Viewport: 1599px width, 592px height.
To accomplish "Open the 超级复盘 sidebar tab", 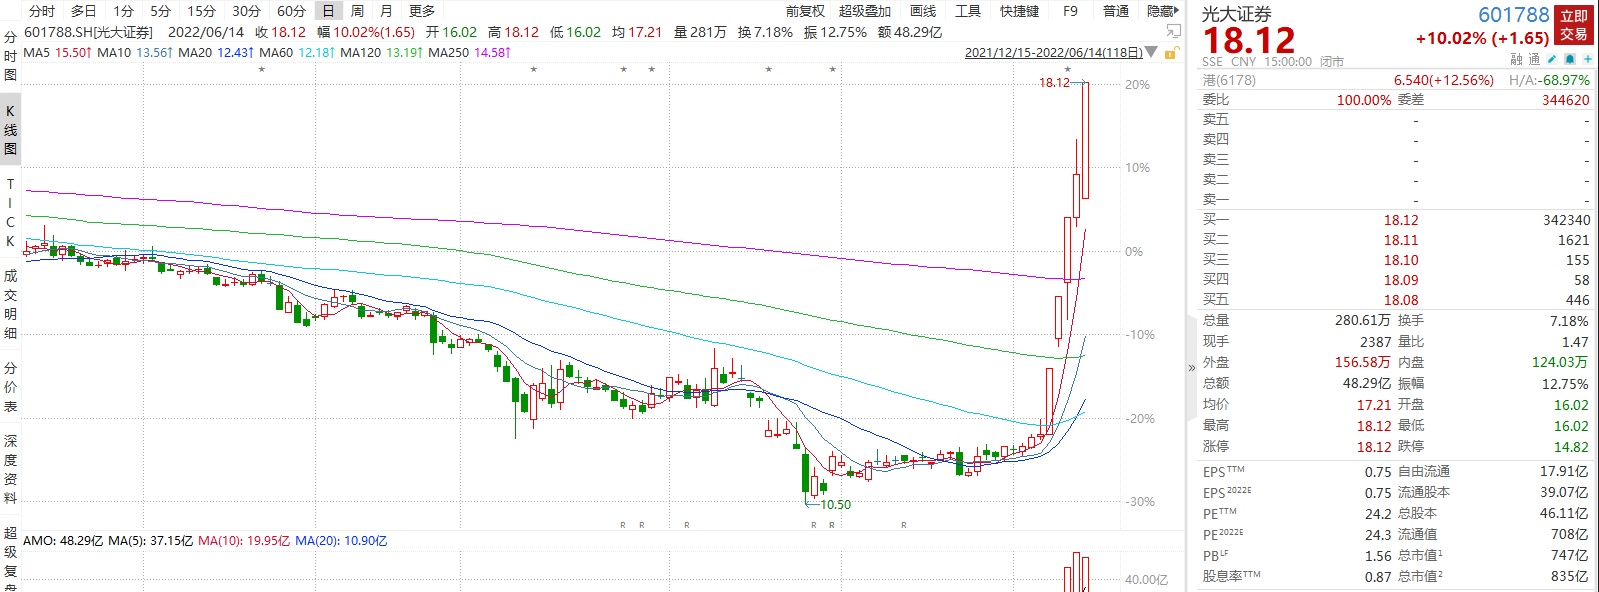I will coord(10,558).
